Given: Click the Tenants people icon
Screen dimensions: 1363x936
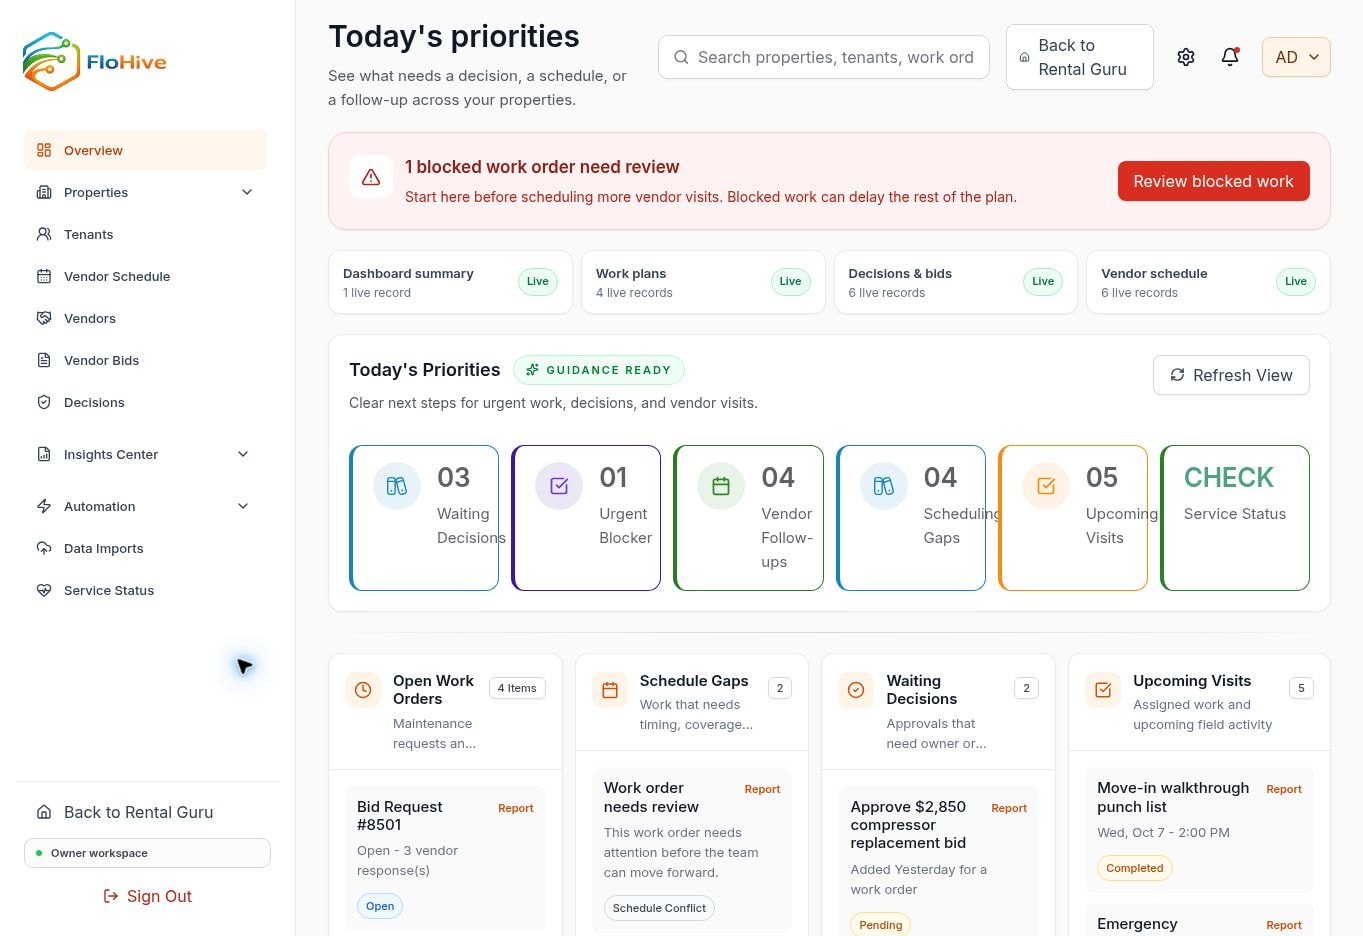Looking at the screenshot, I should (x=44, y=234).
